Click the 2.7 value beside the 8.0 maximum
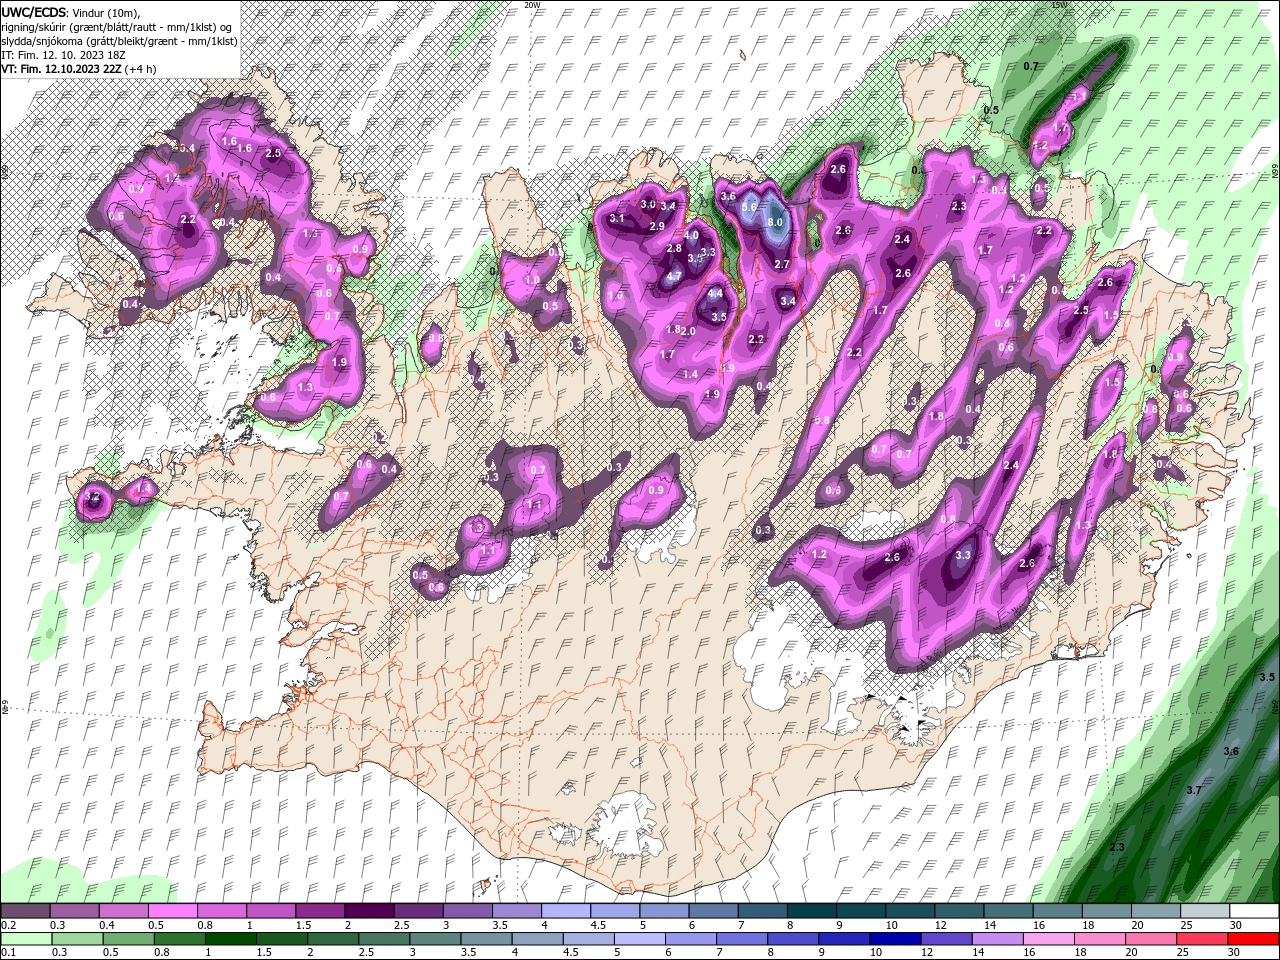The width and height of the screenshot is (1280, 960). click(783, 264)
